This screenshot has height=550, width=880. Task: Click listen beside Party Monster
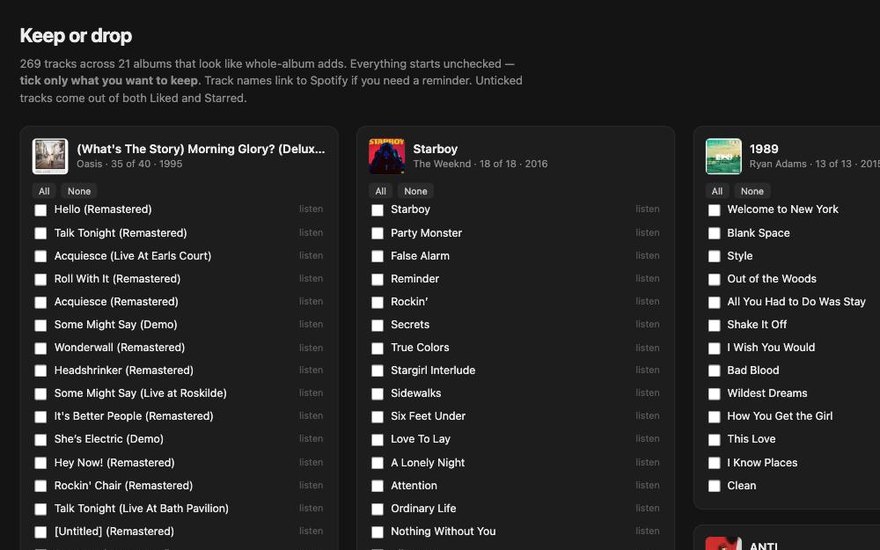click(648, 232)
